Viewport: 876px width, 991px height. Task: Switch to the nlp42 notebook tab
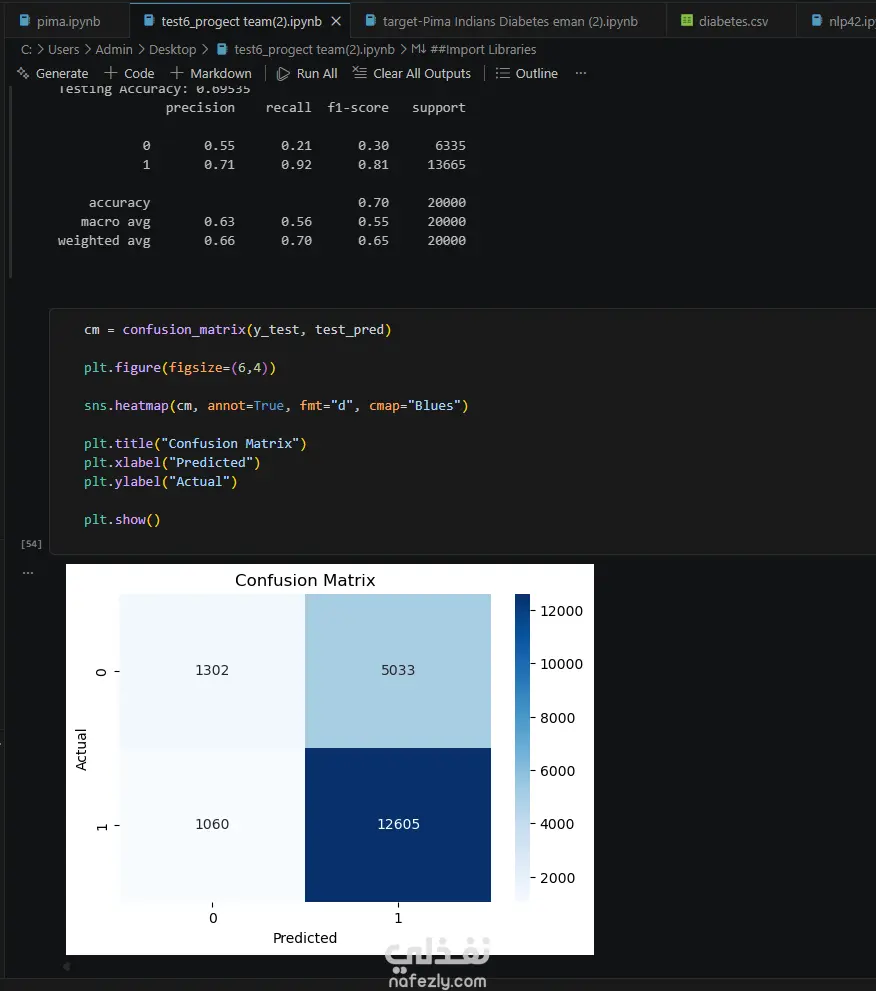click(x=844, y=21)
